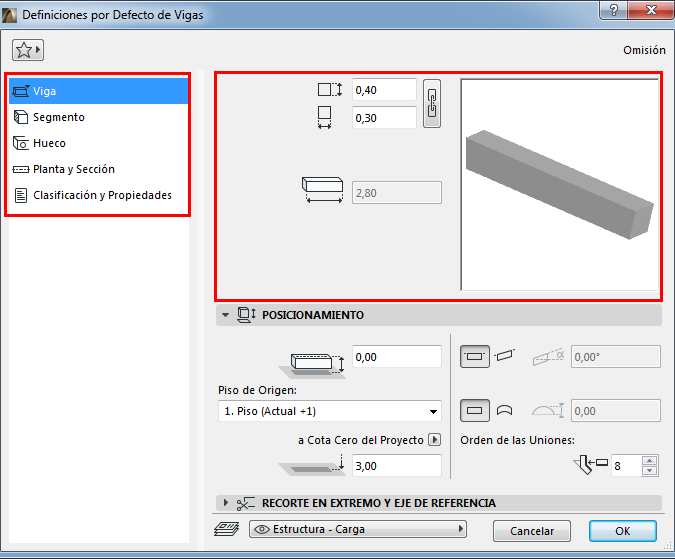Confirm with the OK button
675x559 pixels.
point(623,531)
